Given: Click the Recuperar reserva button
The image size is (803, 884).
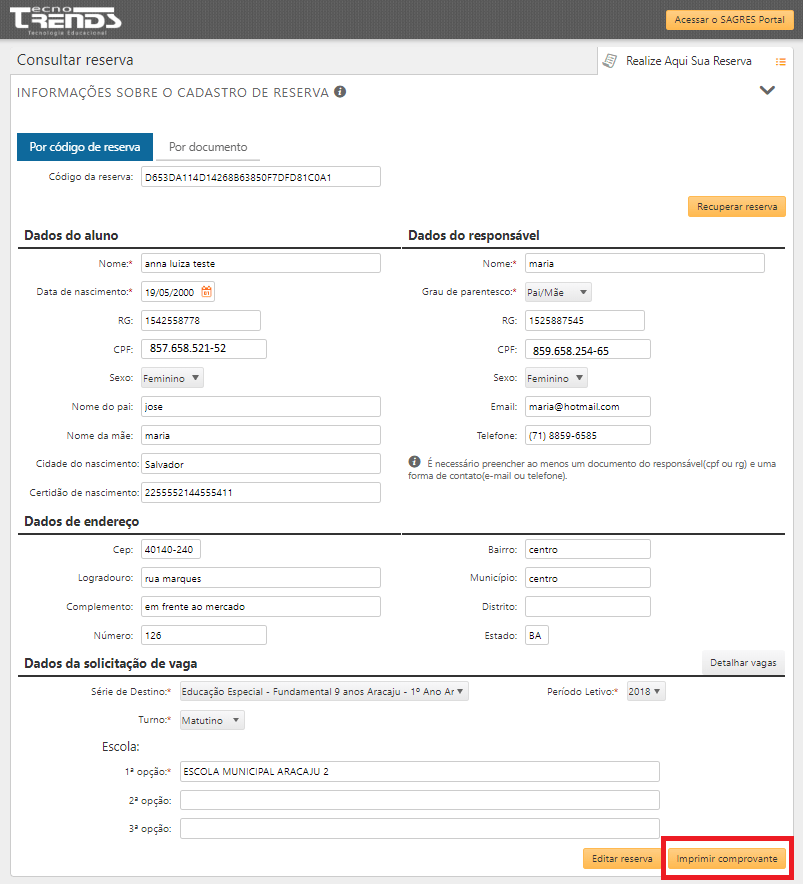Looking at the screenshot, I should [736, 206].
